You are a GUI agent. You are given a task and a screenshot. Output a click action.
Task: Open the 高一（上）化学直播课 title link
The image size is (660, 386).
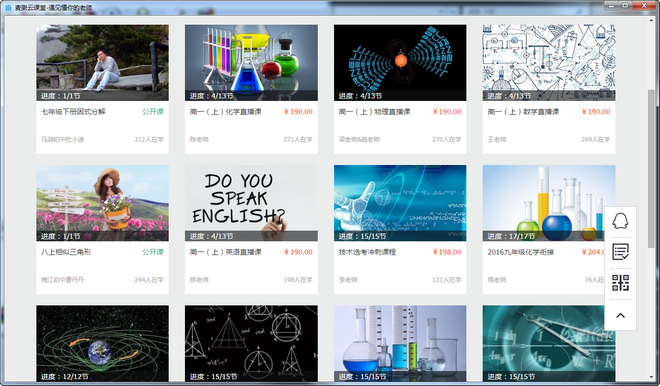click(x=226, y=112)
